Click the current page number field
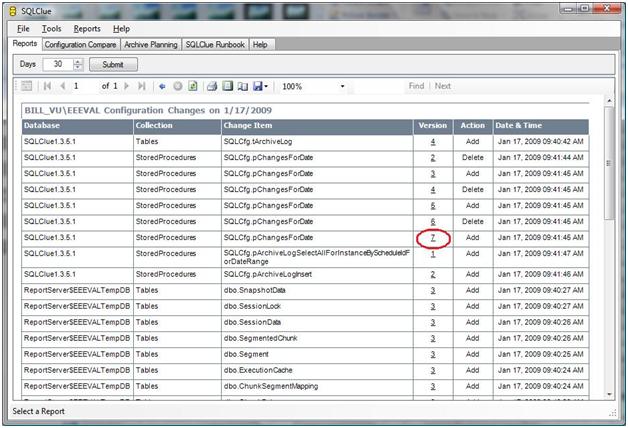The height and width of the screenshot is (428, 628). tap(83, 86)
